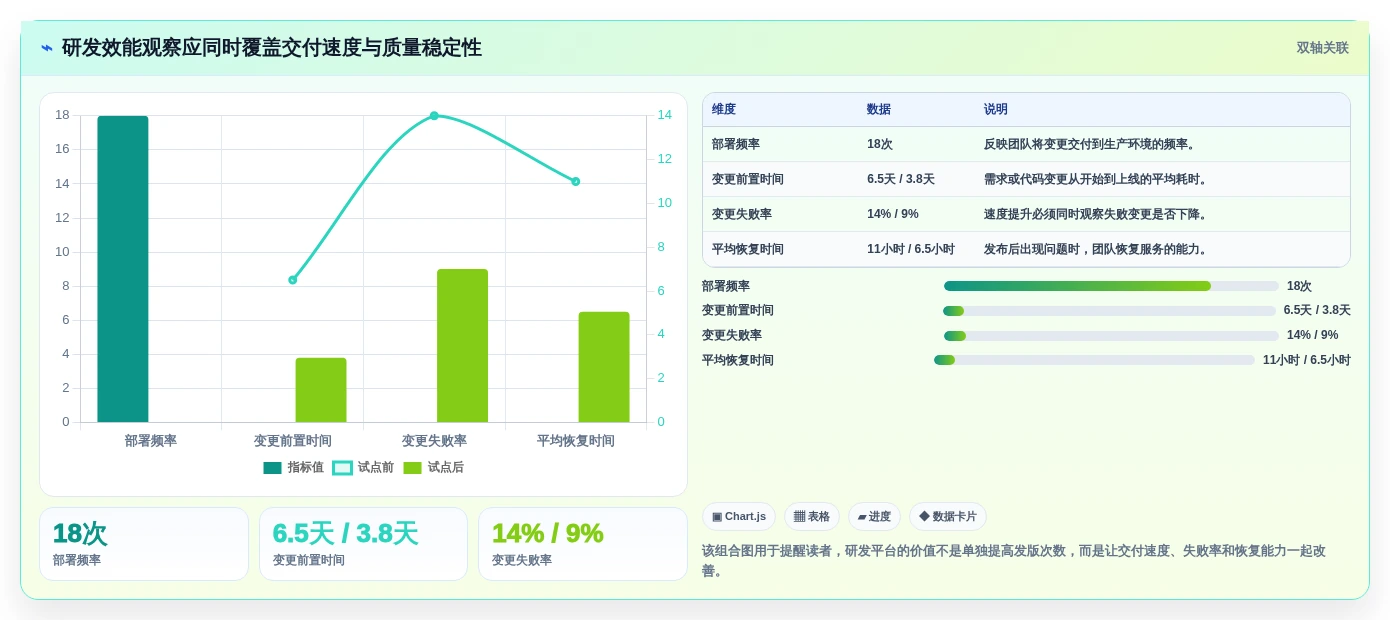This screenshot has height=620, width=1390.
Task: Click the lightning icon beside the title
Action: (47, 48)
